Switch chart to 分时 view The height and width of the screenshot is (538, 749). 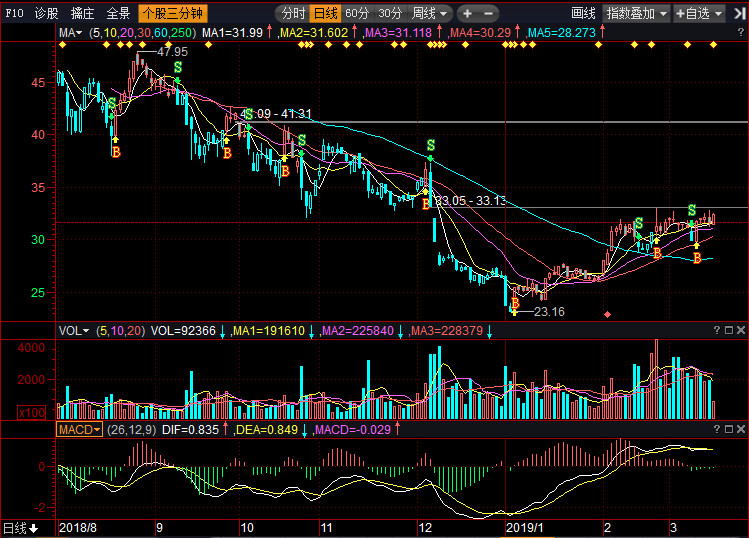(x=293, y=13)
